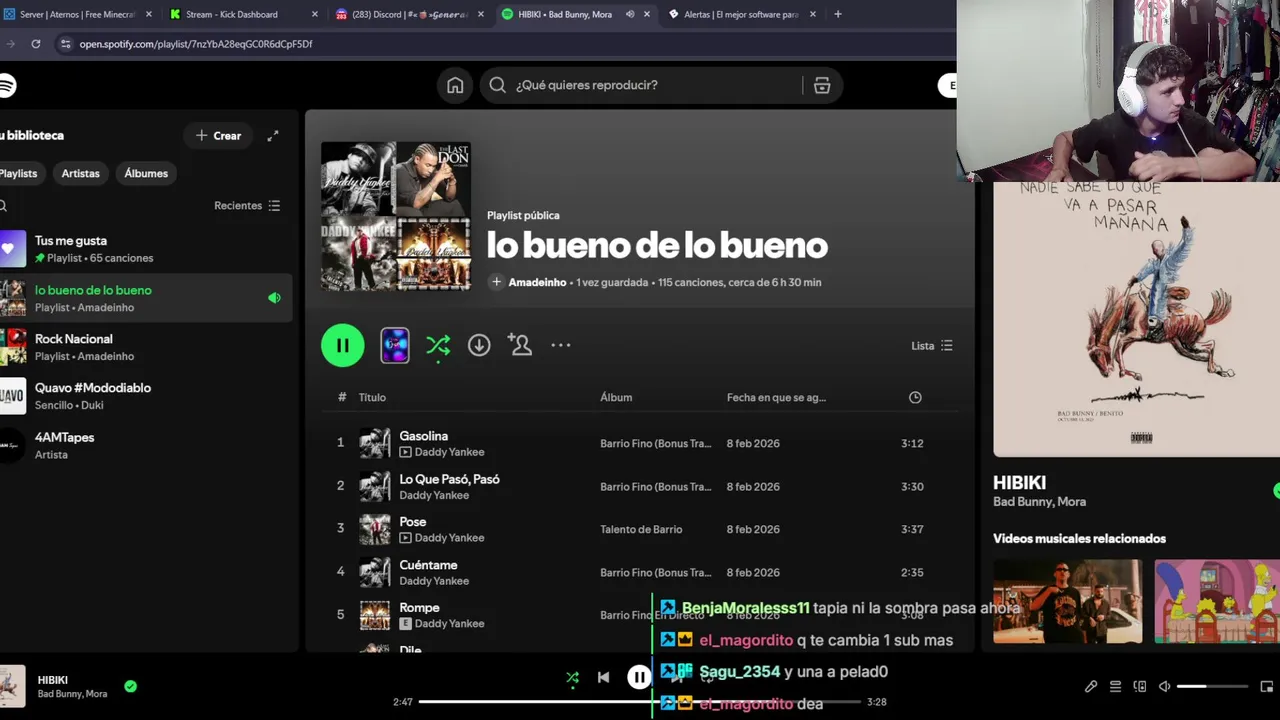Open Recientes sort dropdown in library

[247, 206]
